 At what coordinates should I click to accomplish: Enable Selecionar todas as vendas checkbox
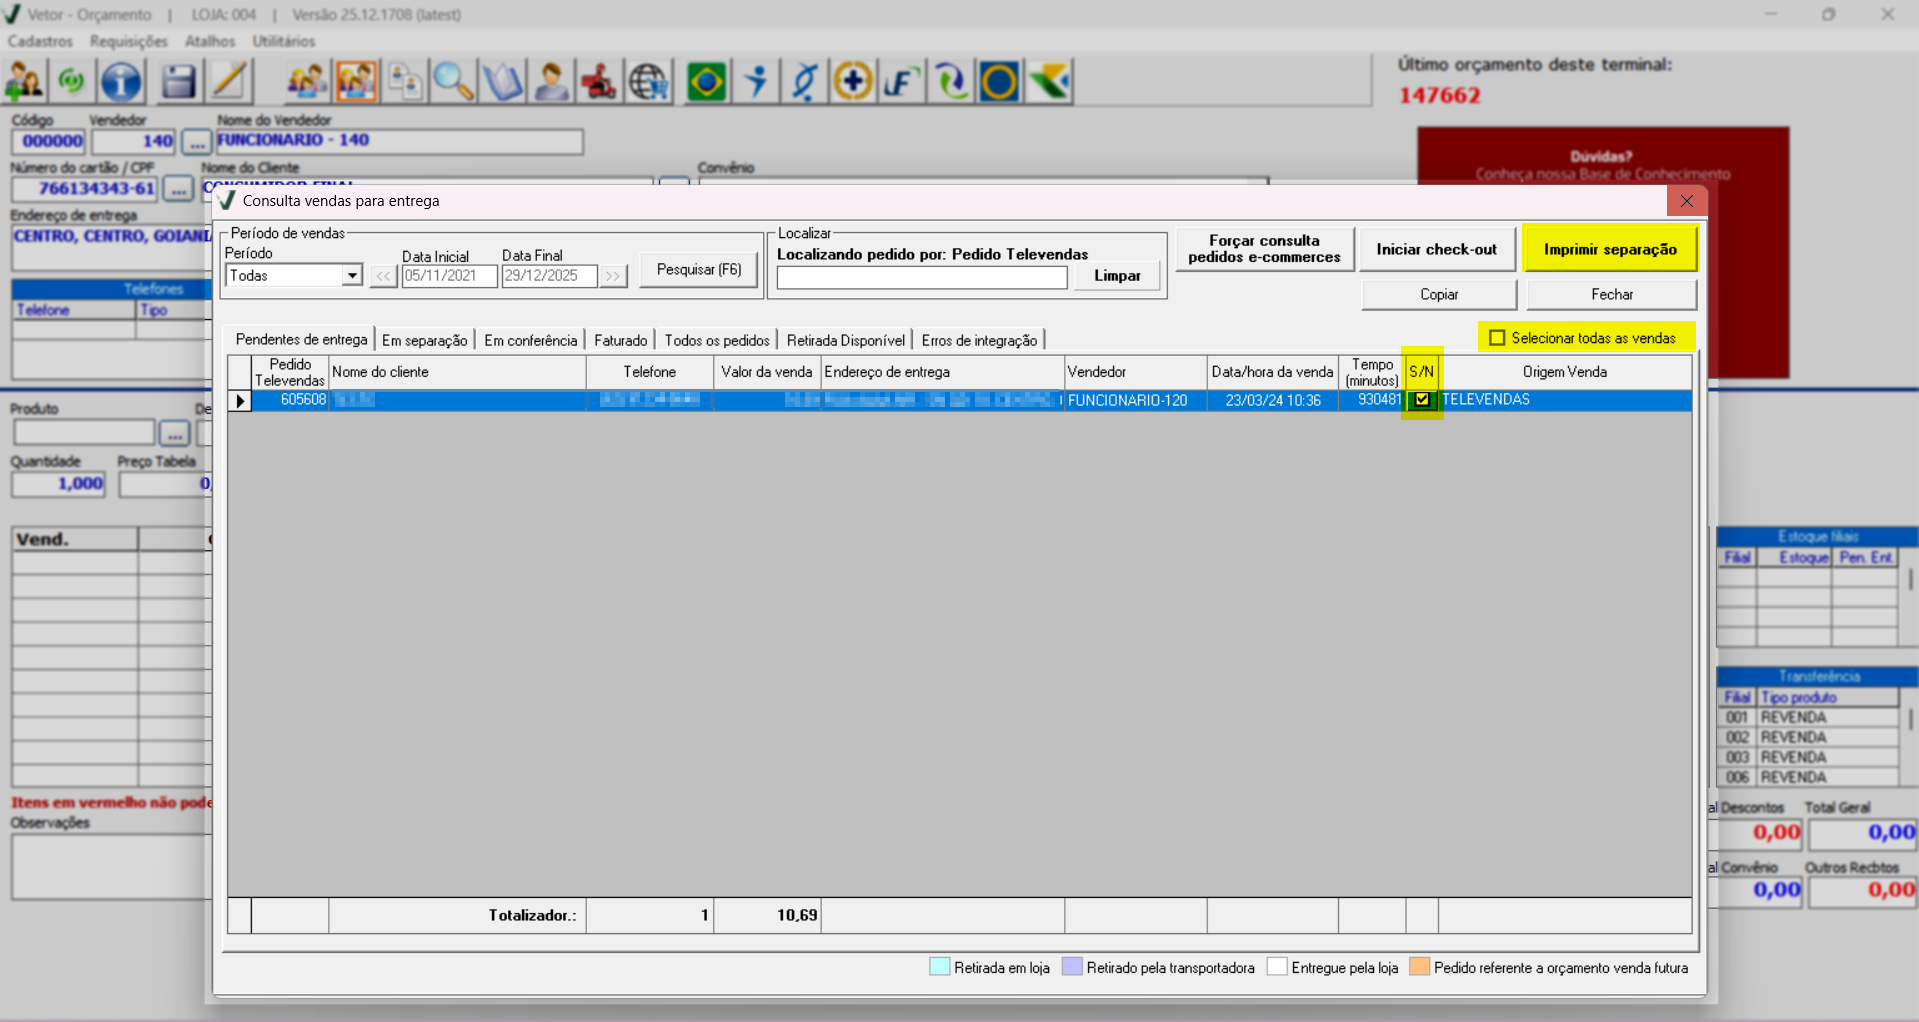[1497, 338]
